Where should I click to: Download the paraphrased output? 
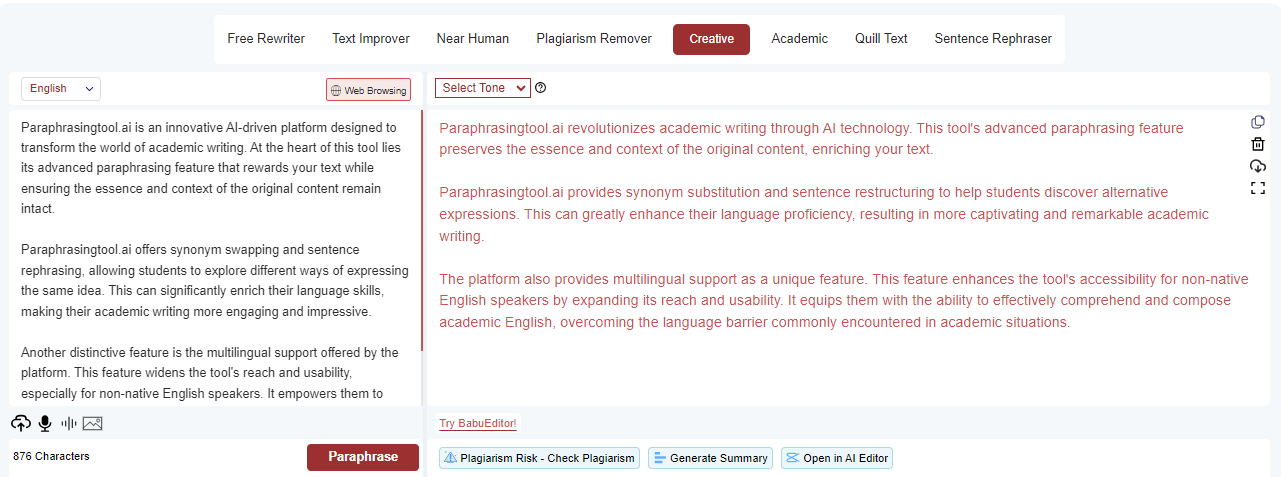1258,166
